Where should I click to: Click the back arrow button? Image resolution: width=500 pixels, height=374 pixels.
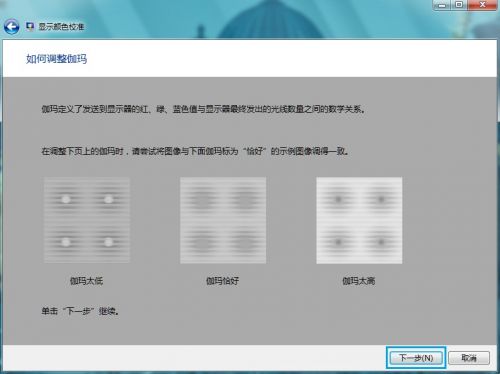point(11,27)
